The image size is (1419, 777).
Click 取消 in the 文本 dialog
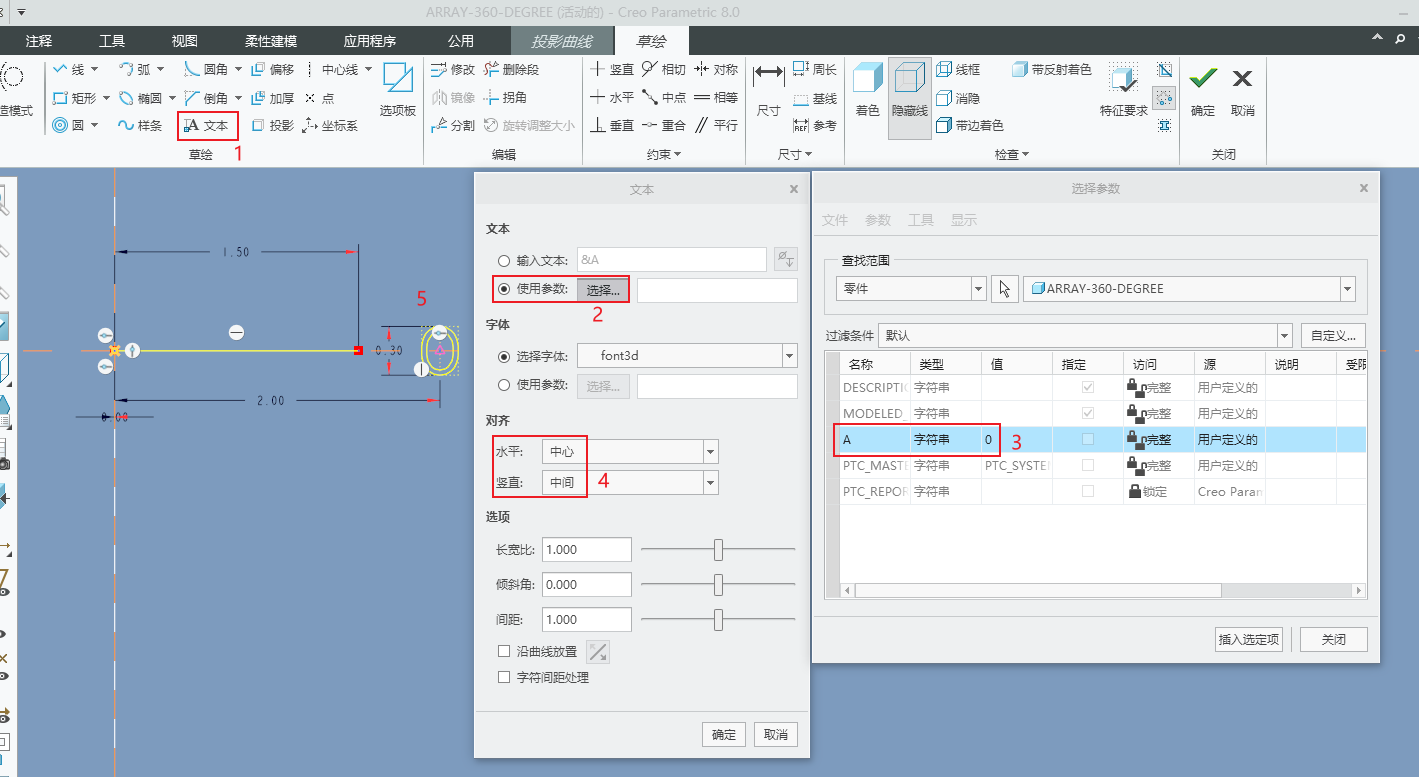pos(776,735)
